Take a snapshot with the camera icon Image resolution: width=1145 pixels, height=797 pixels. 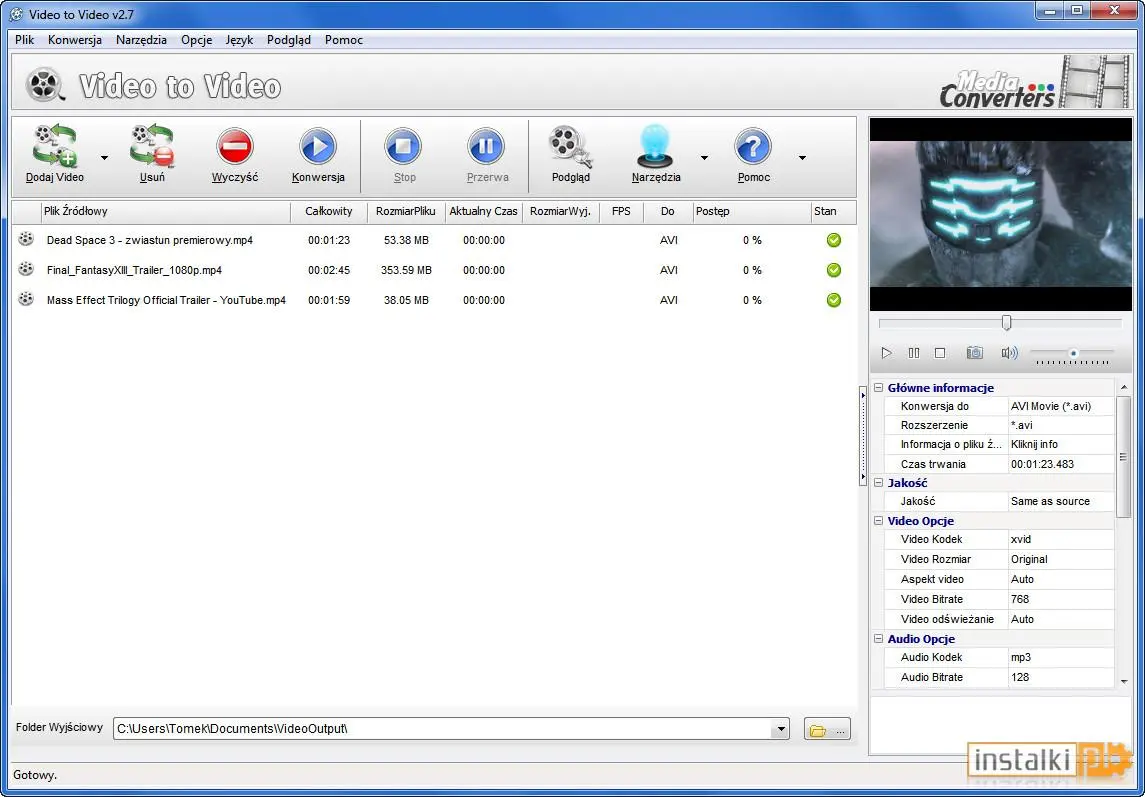[974, 353]
